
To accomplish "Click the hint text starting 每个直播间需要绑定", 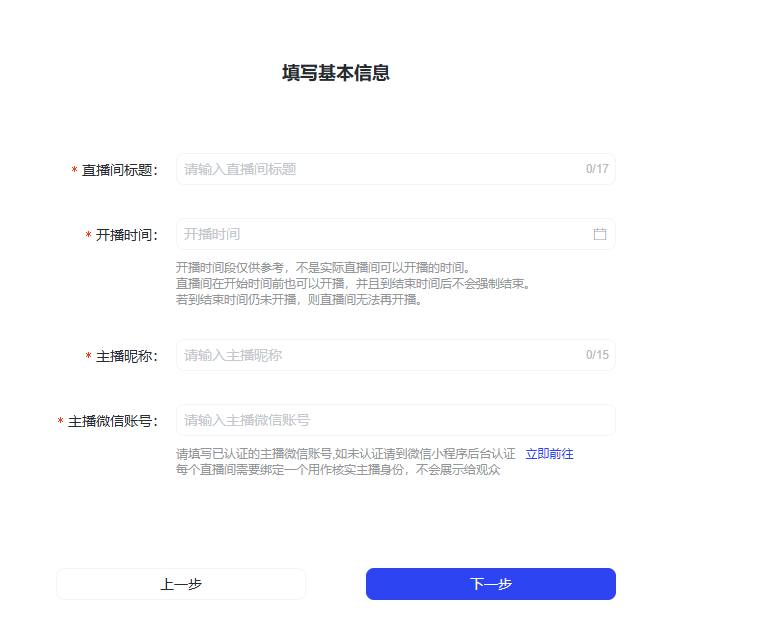I will (x=337, y=470).
